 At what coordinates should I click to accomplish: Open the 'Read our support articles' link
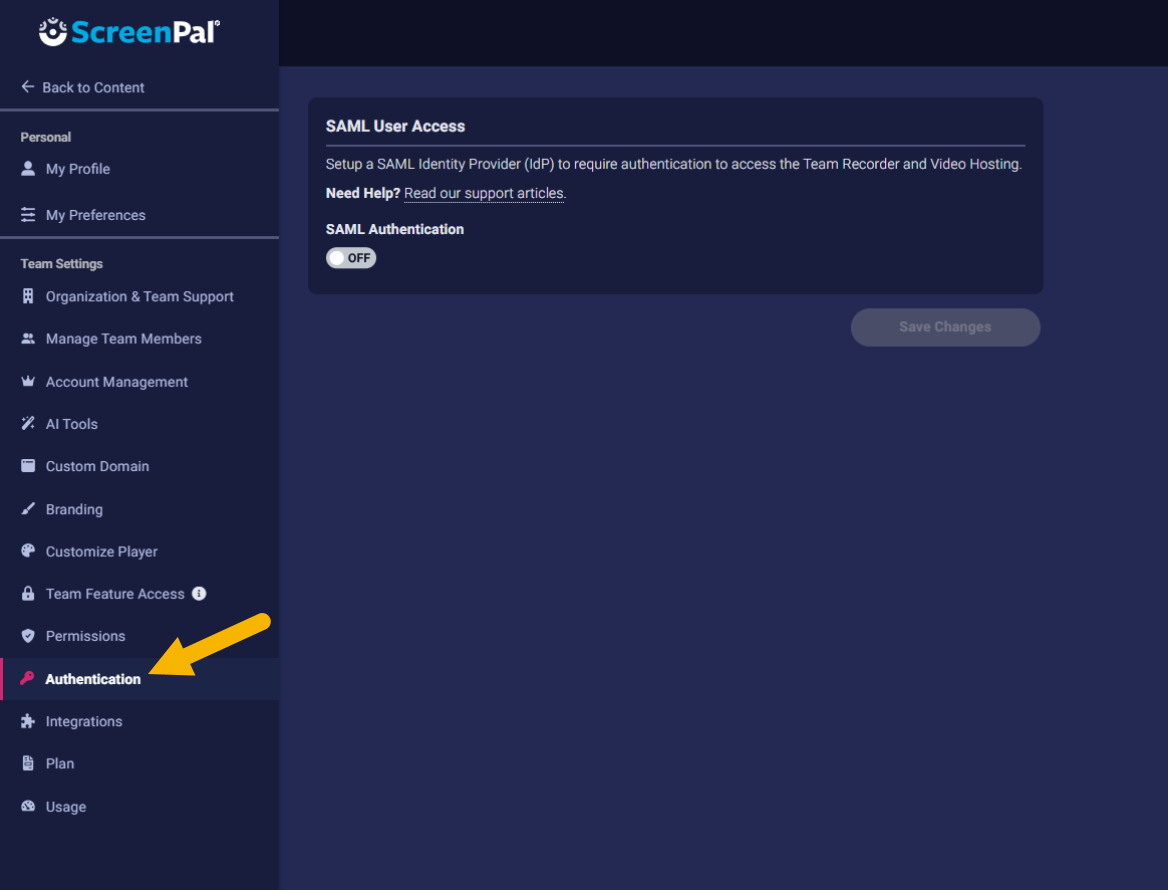[484, 194]
